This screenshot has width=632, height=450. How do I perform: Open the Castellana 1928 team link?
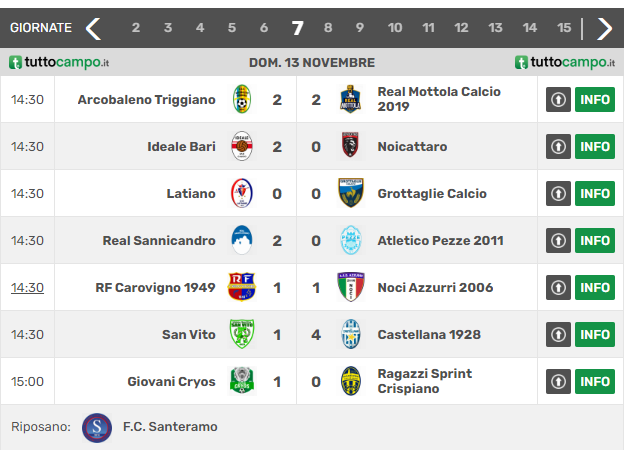point(429,335)
